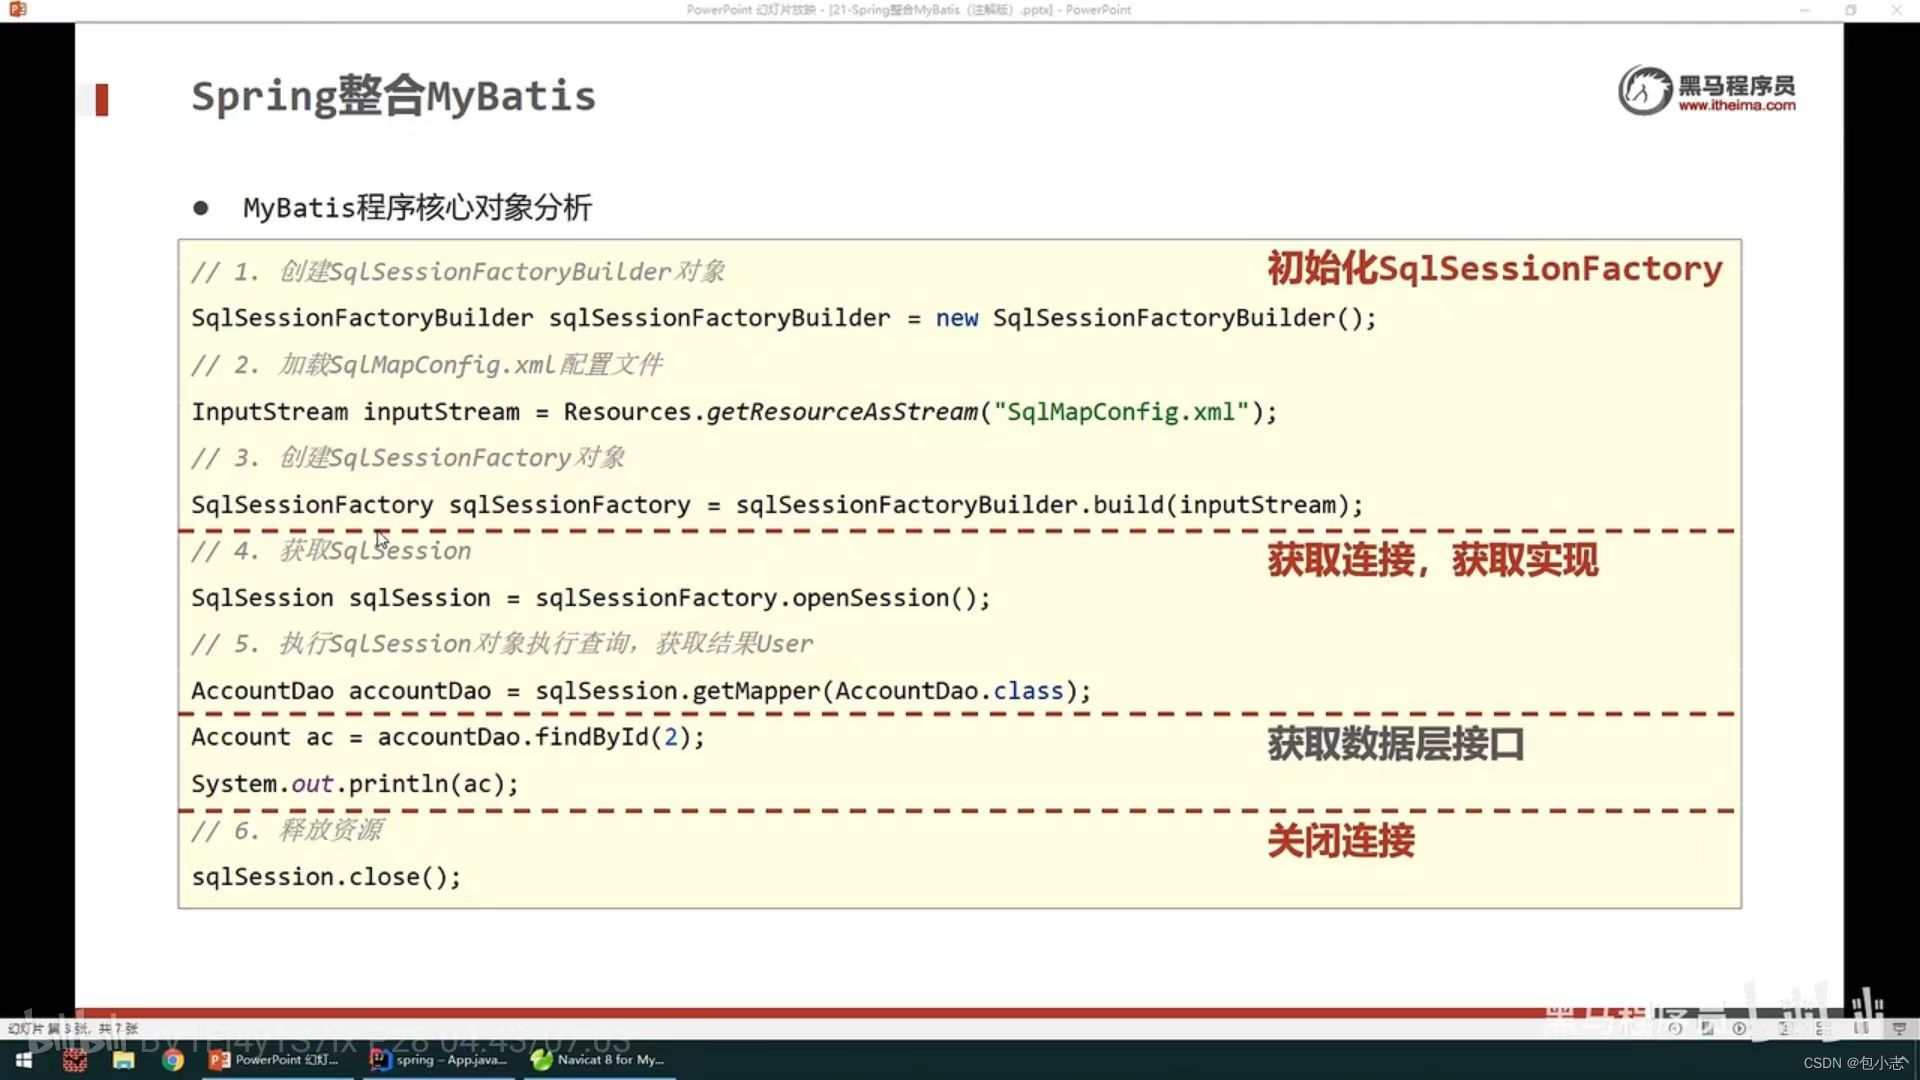Click comment '// 1. 创建SqlSessionFactoryBuilder对象'
Image resolution: width=1920 pixels, height=1080 pixels.
[x=458, y=271]
